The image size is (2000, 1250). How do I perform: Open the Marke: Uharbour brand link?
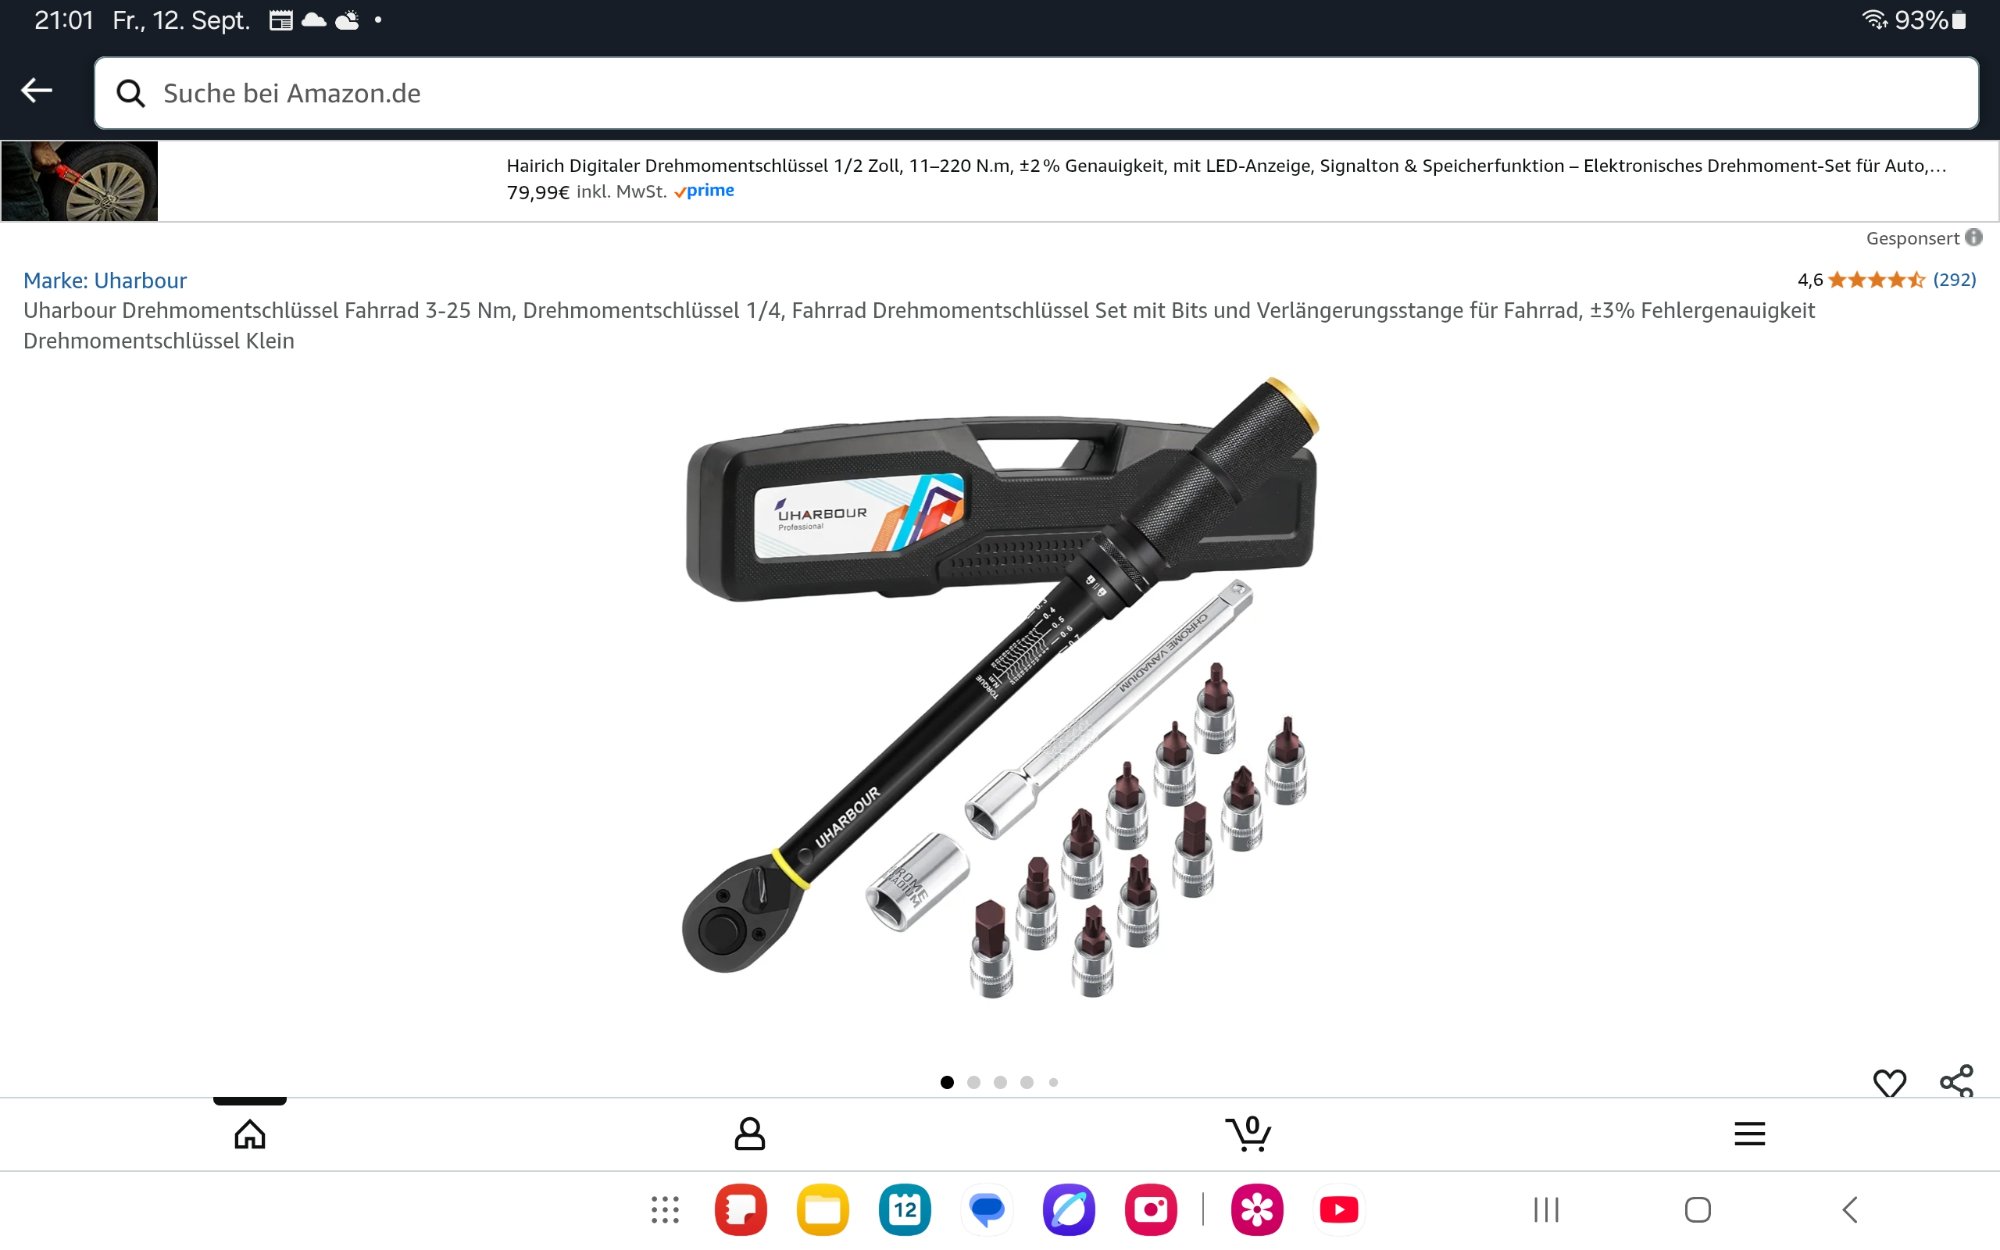tap(105, 281)
